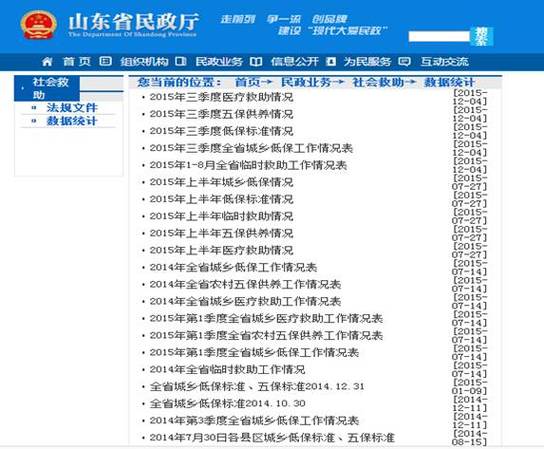Viewport: 544px width, 449px height.
Task: Open 2014年全省城乡医疗救助工作情况表
Action: pos(245,301)
